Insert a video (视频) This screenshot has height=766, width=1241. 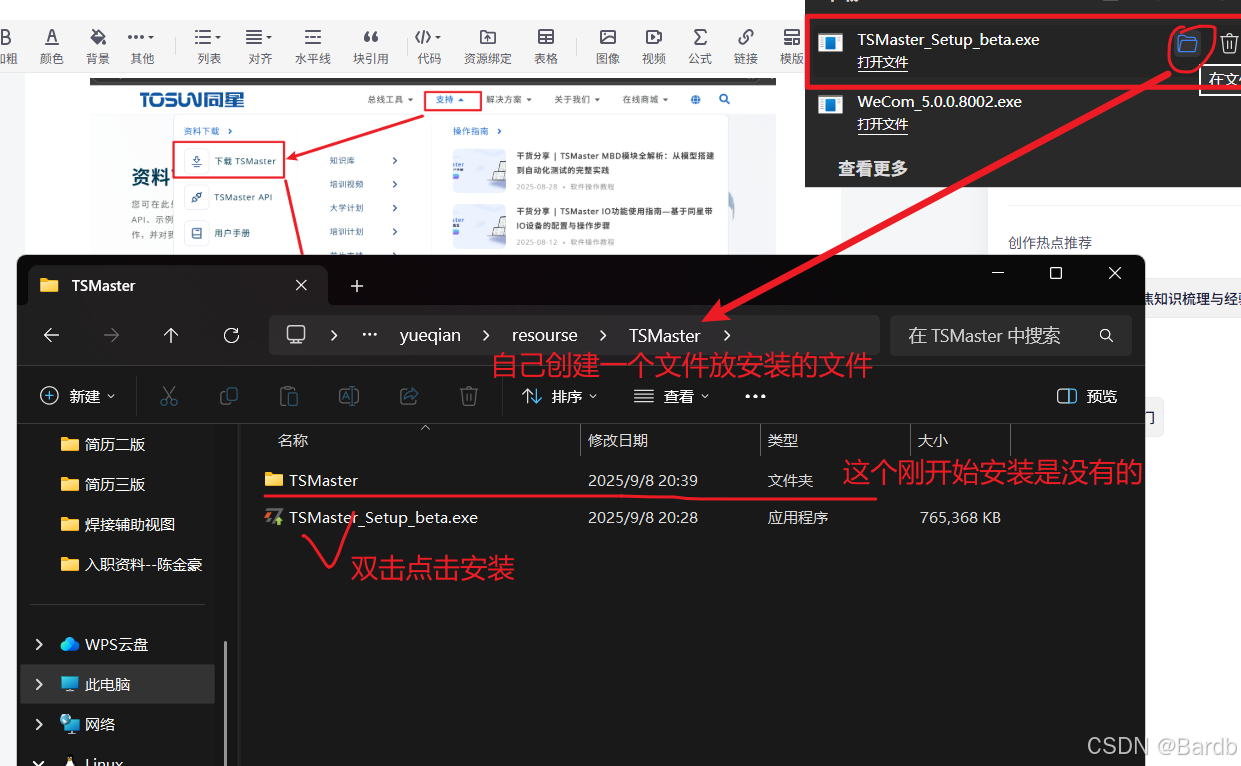click(654, 46)
